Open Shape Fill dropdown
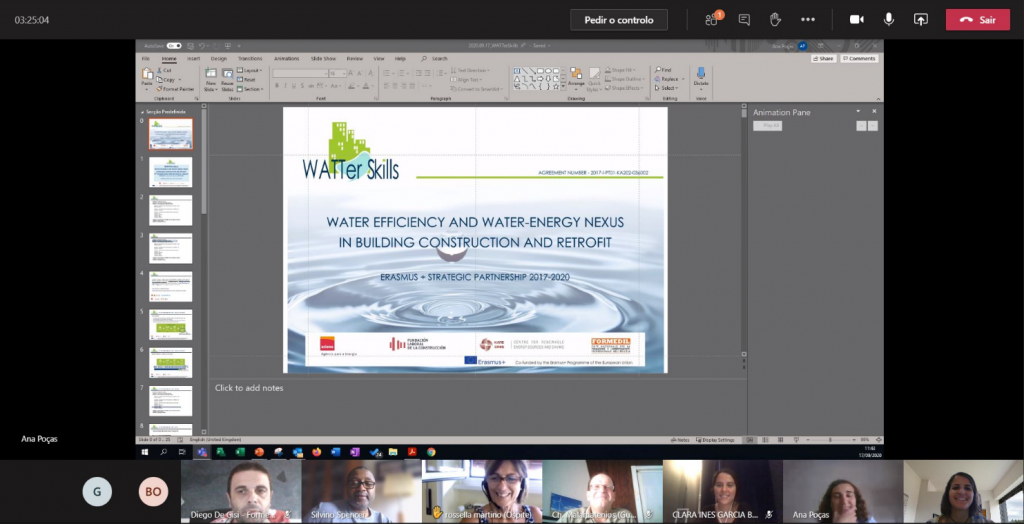The height and width of the screenshot is (524, 1024). click(620, 70)
